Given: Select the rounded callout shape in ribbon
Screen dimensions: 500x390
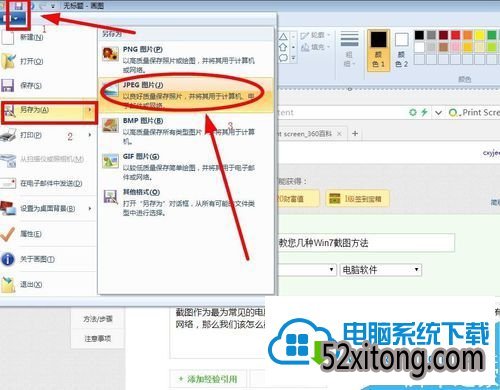Looking at the screenshot, I should tap(283, 58).
